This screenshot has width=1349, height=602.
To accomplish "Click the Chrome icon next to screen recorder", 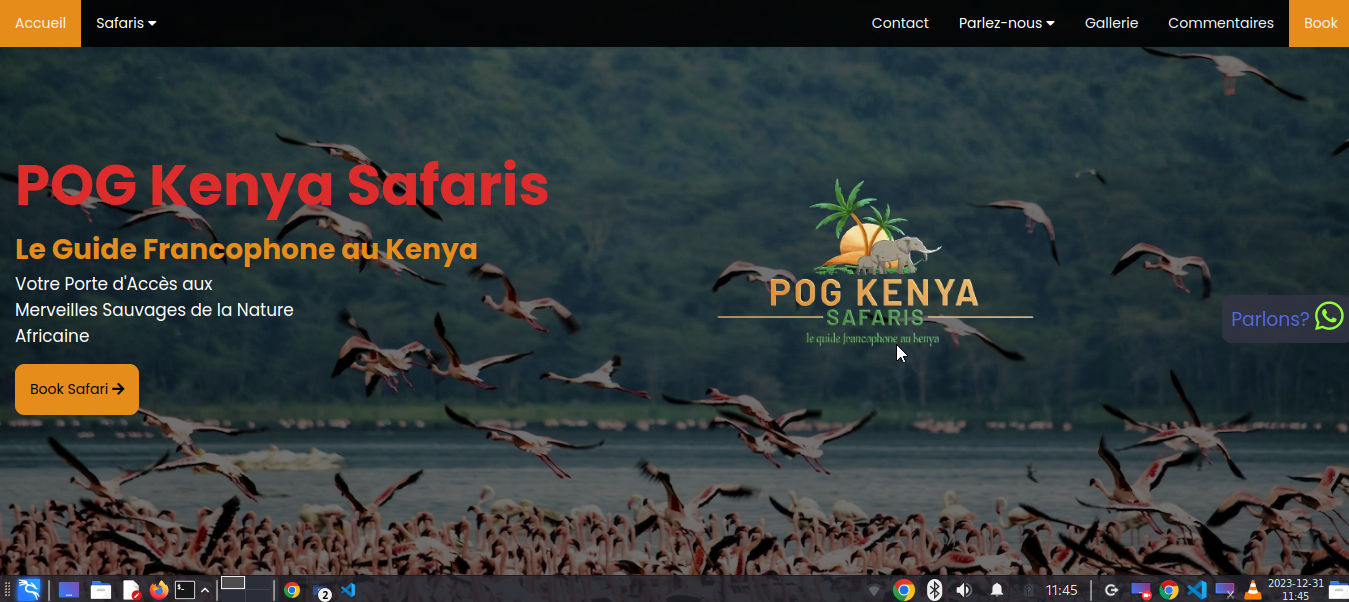I will 1169,590.
